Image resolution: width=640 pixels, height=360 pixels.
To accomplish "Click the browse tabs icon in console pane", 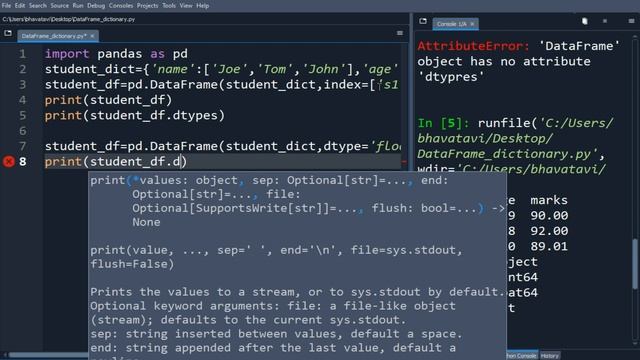I will (423, 21).
